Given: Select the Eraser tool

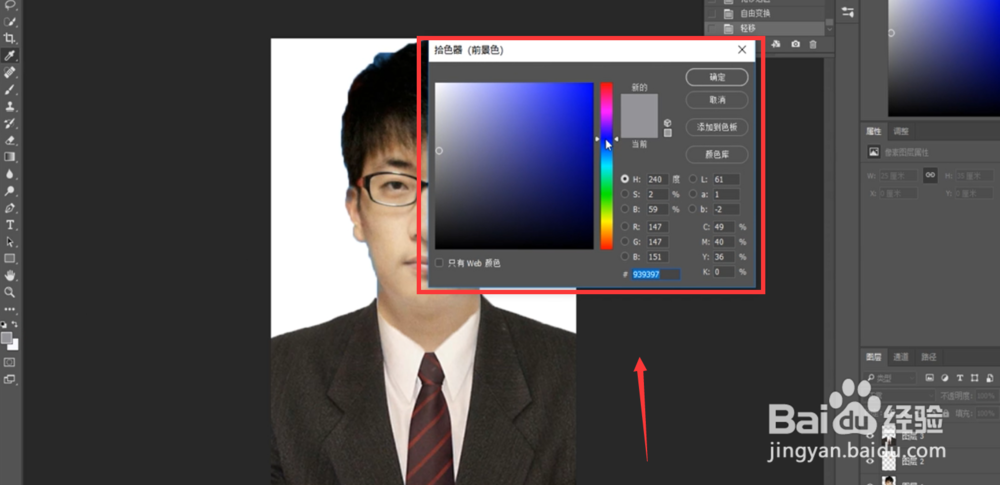Looking at the screenshot, I should pyautogui.click(x=10, y=140).
